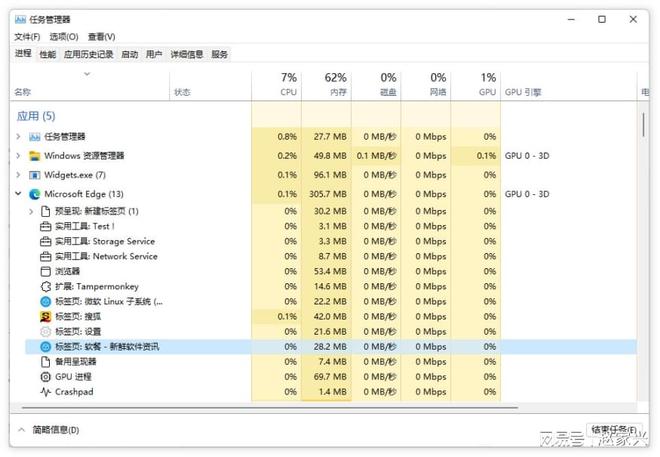Click the 0.1 MB/秒 disk value
The image size is (660, 457).
(377, 156)
